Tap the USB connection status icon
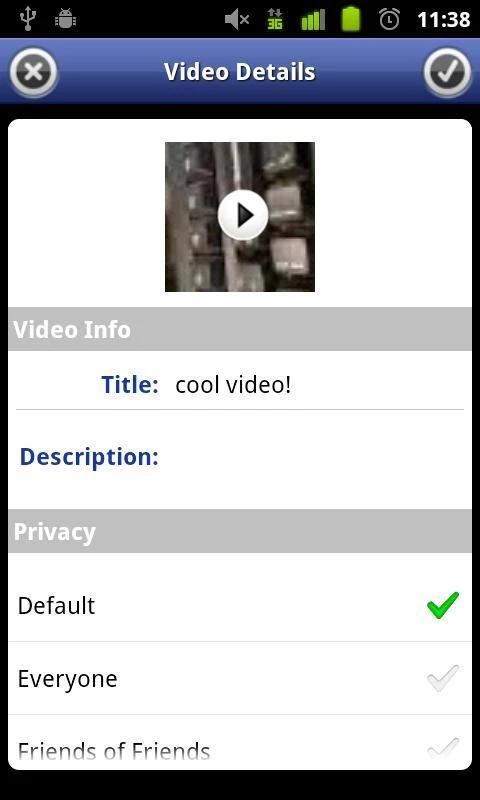Image resolution: width=480 pixels, height=800 pixels. point(28,19)
